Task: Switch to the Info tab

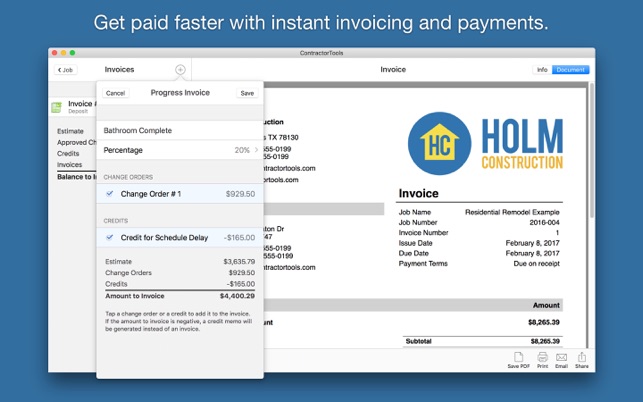Action: [x=542, y=70]
